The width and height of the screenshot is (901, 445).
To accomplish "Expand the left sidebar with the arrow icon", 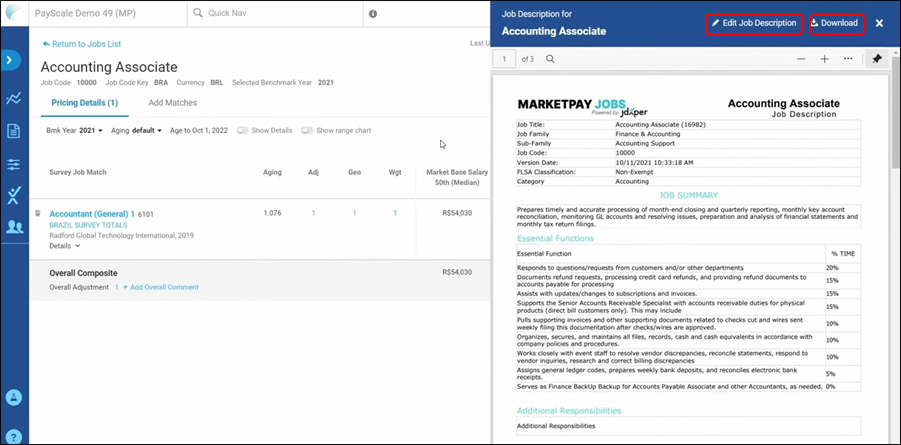I will pyautogui.click(x=12, y=61).
